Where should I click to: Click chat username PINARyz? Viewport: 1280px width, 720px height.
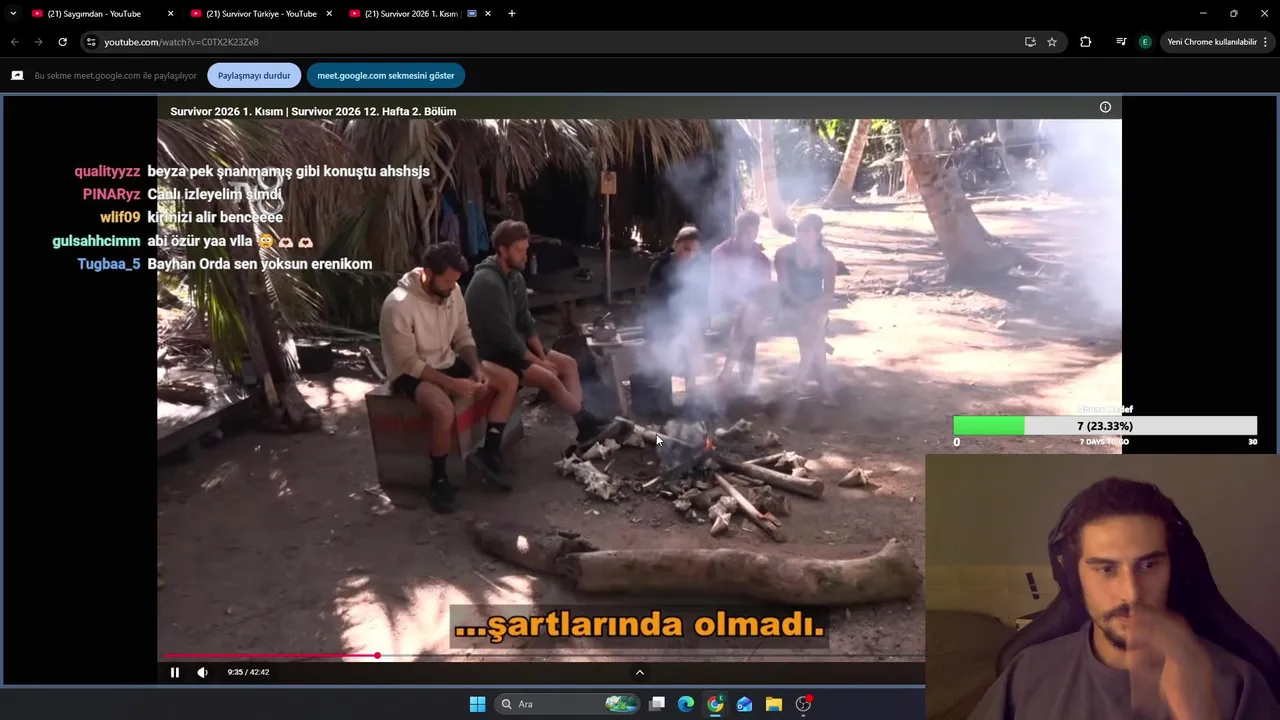(x=111, y=194)
